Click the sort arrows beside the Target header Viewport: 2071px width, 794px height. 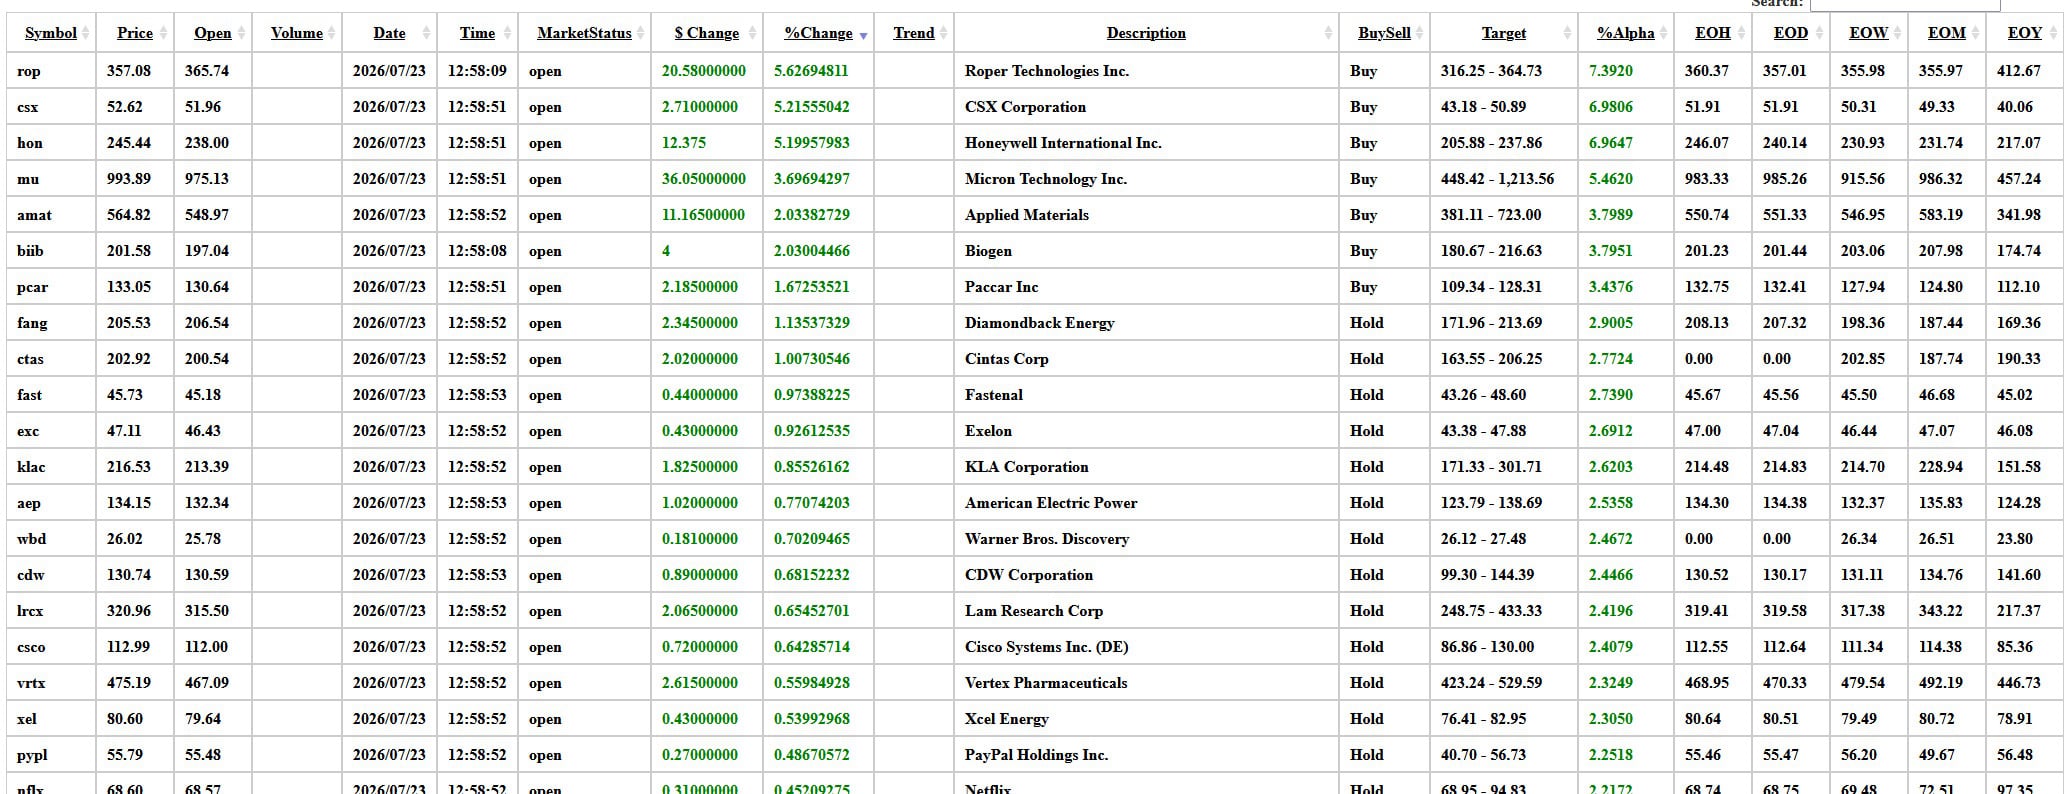click(x=1566, y=33)
